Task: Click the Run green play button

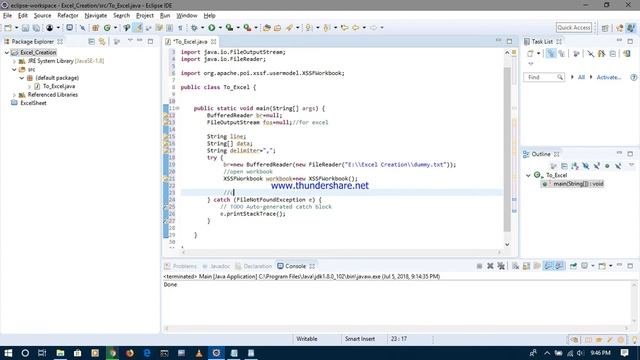Action: [211, 28]
